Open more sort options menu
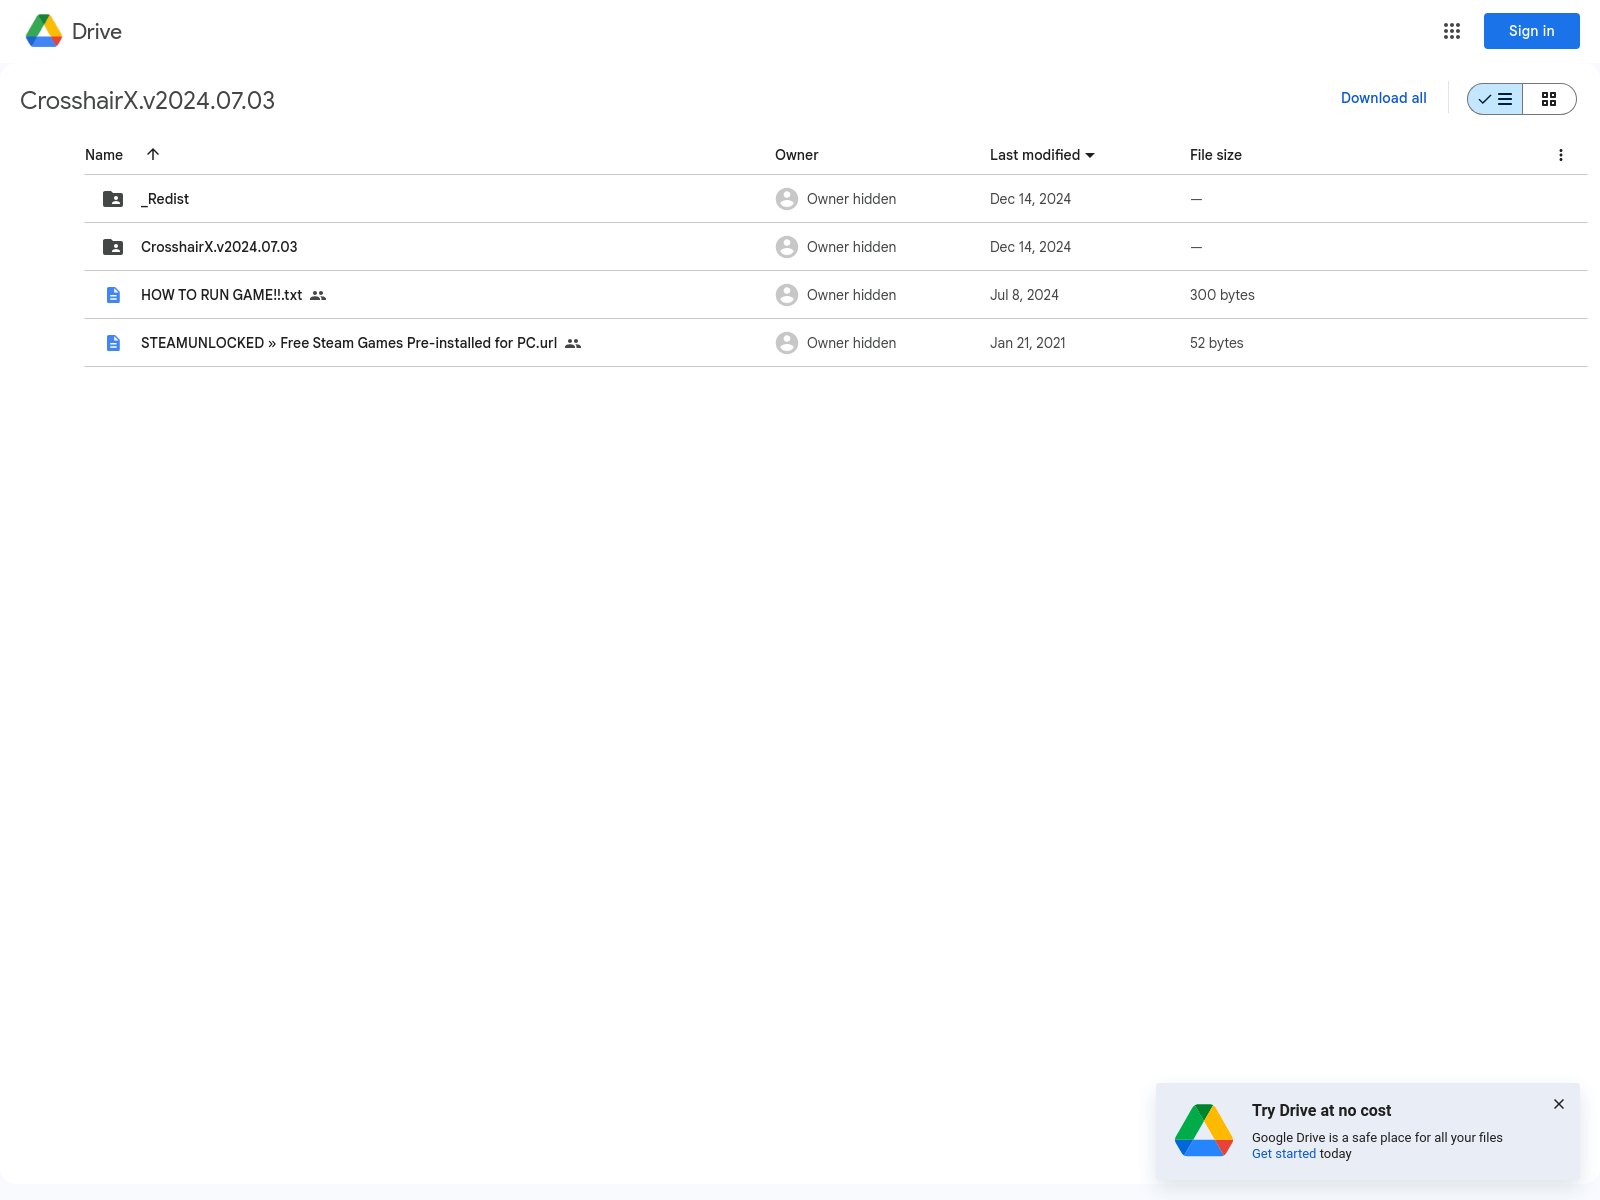 pyautogui.click(x=1560, y=155)
